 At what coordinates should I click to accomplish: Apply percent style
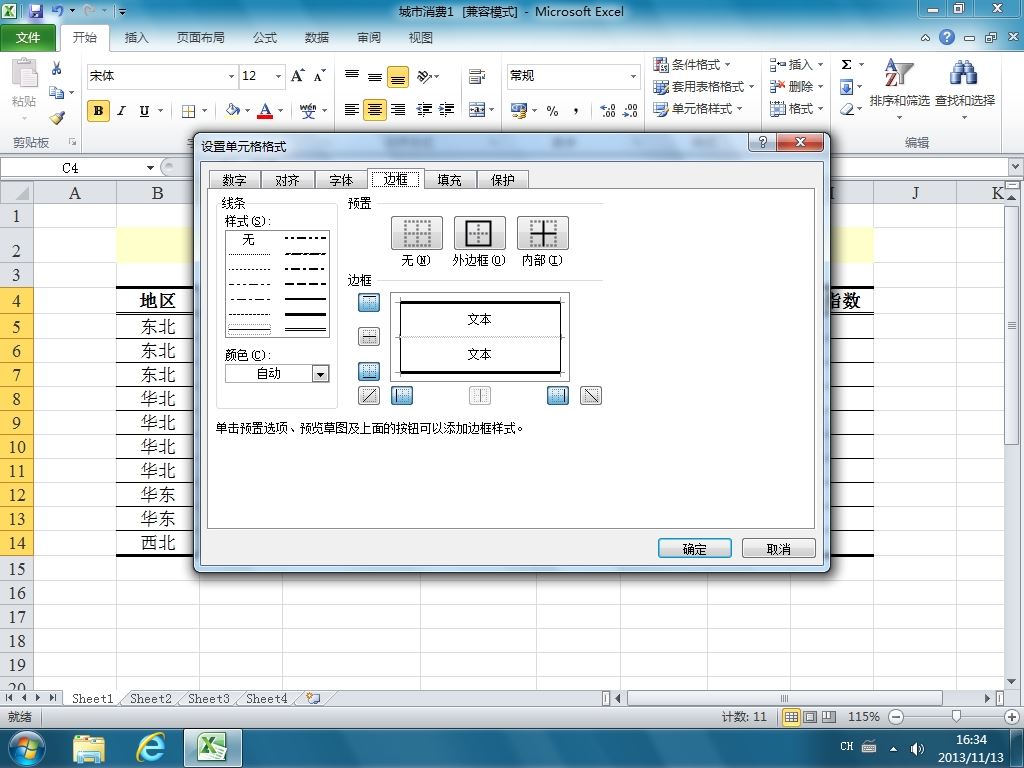click(x=552, y=111)
